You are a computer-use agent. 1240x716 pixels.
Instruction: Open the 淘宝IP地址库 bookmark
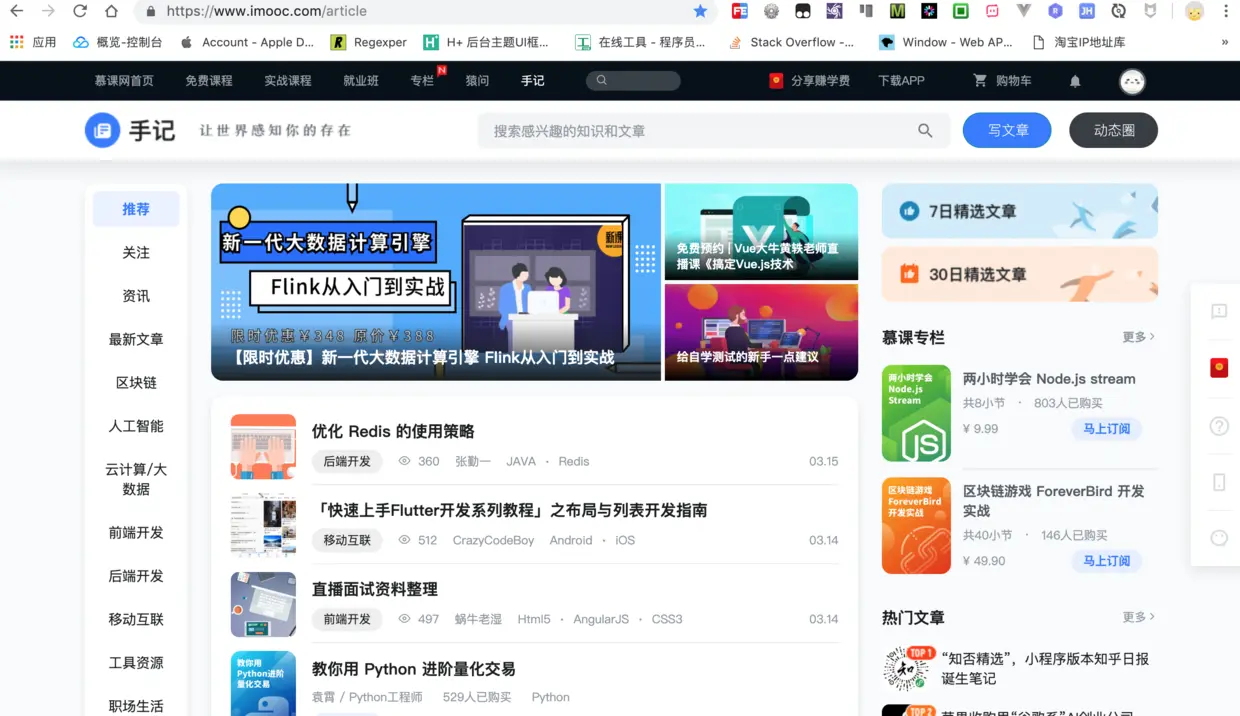(x=1078, y=42)
